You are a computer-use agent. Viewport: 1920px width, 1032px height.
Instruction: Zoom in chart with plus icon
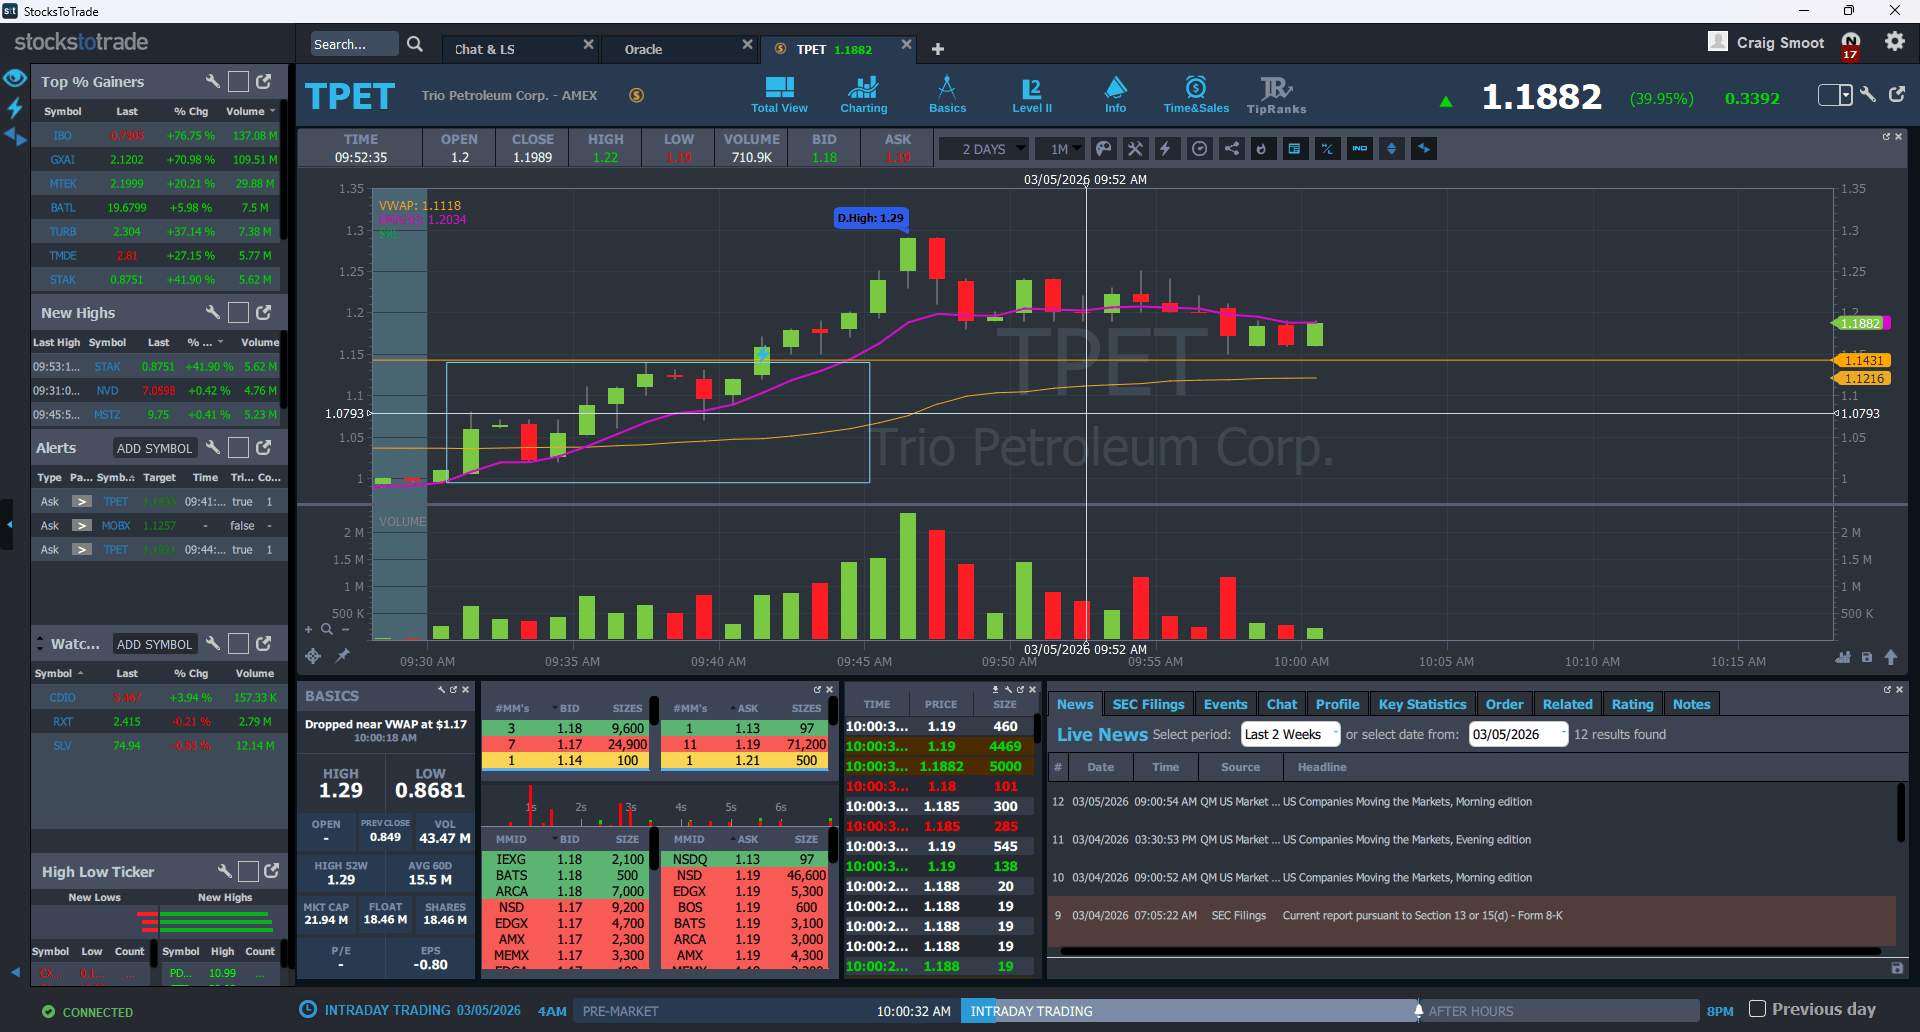pyautogui.click(x=309, y=629)
